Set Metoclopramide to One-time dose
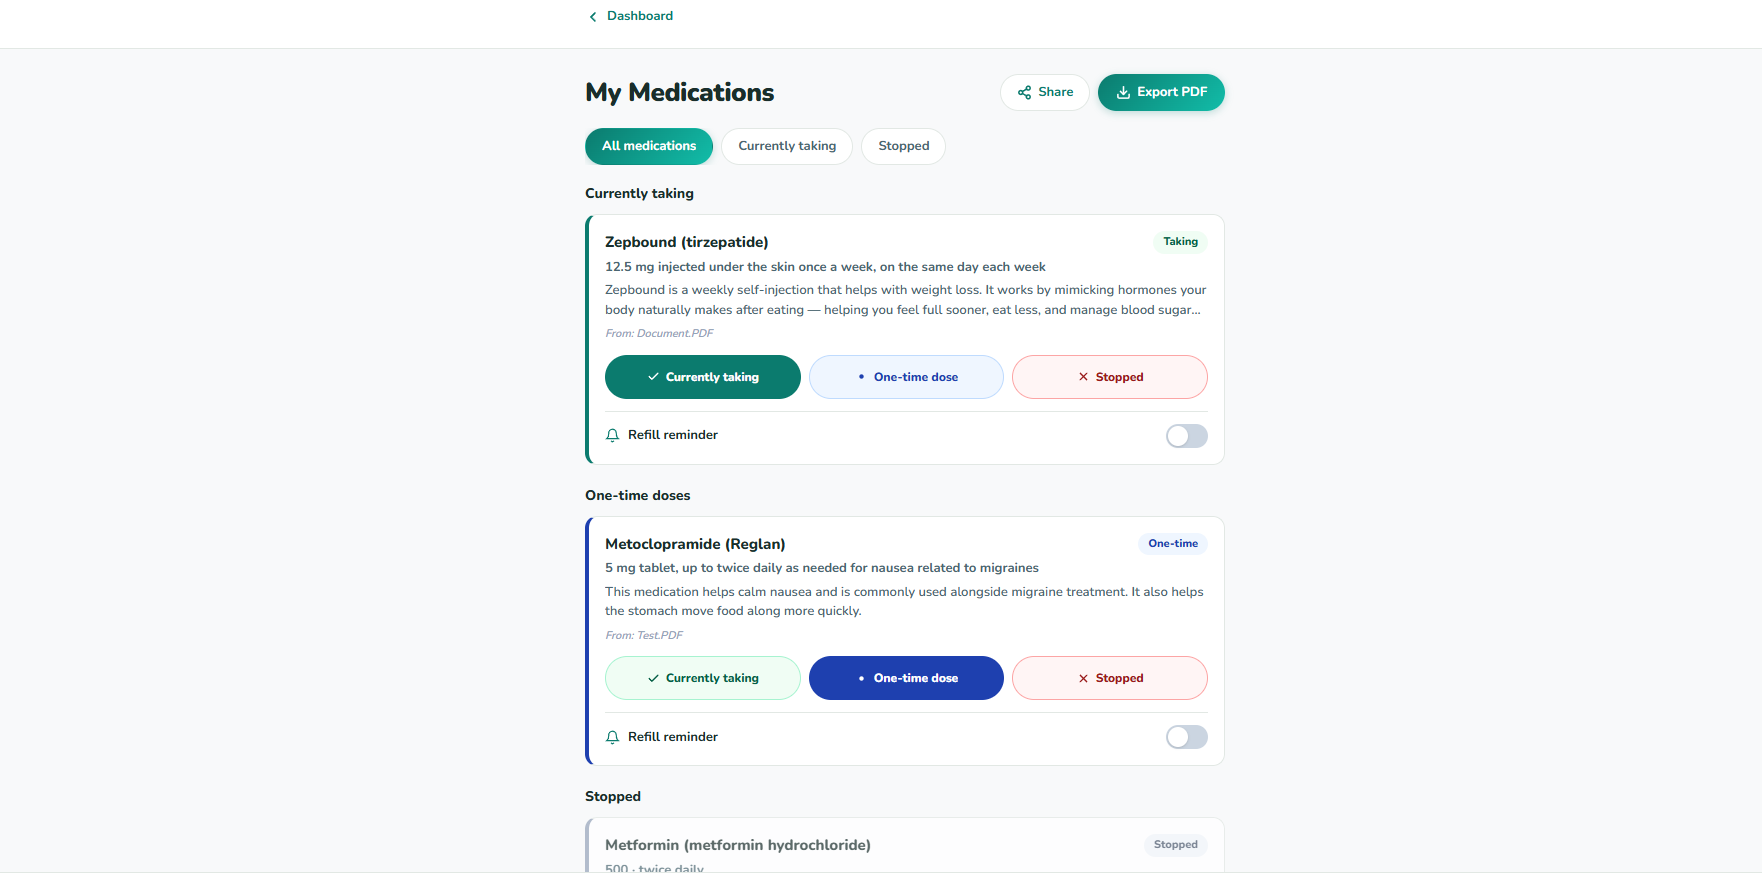This screenshot has height=874, width=1762. coord(906,678)
